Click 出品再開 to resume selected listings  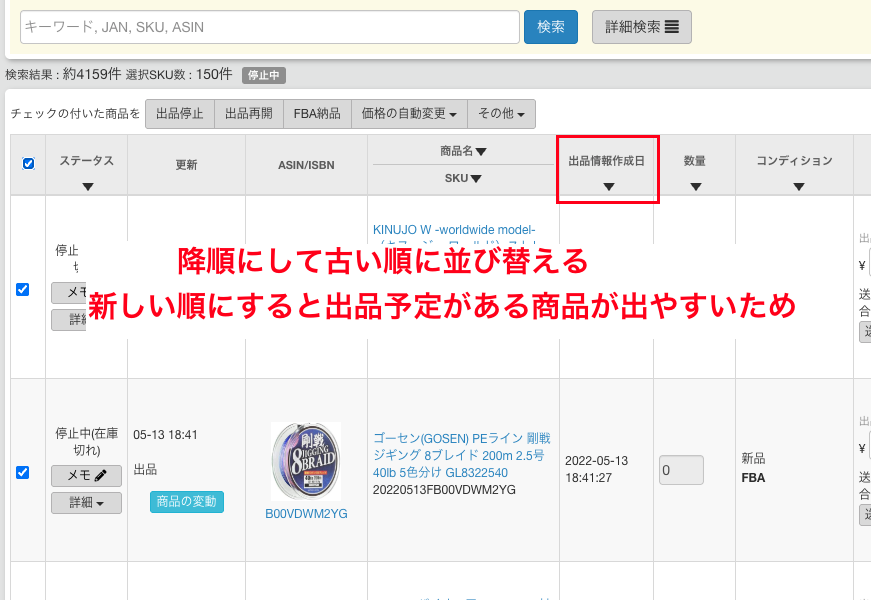click(248, 114)
